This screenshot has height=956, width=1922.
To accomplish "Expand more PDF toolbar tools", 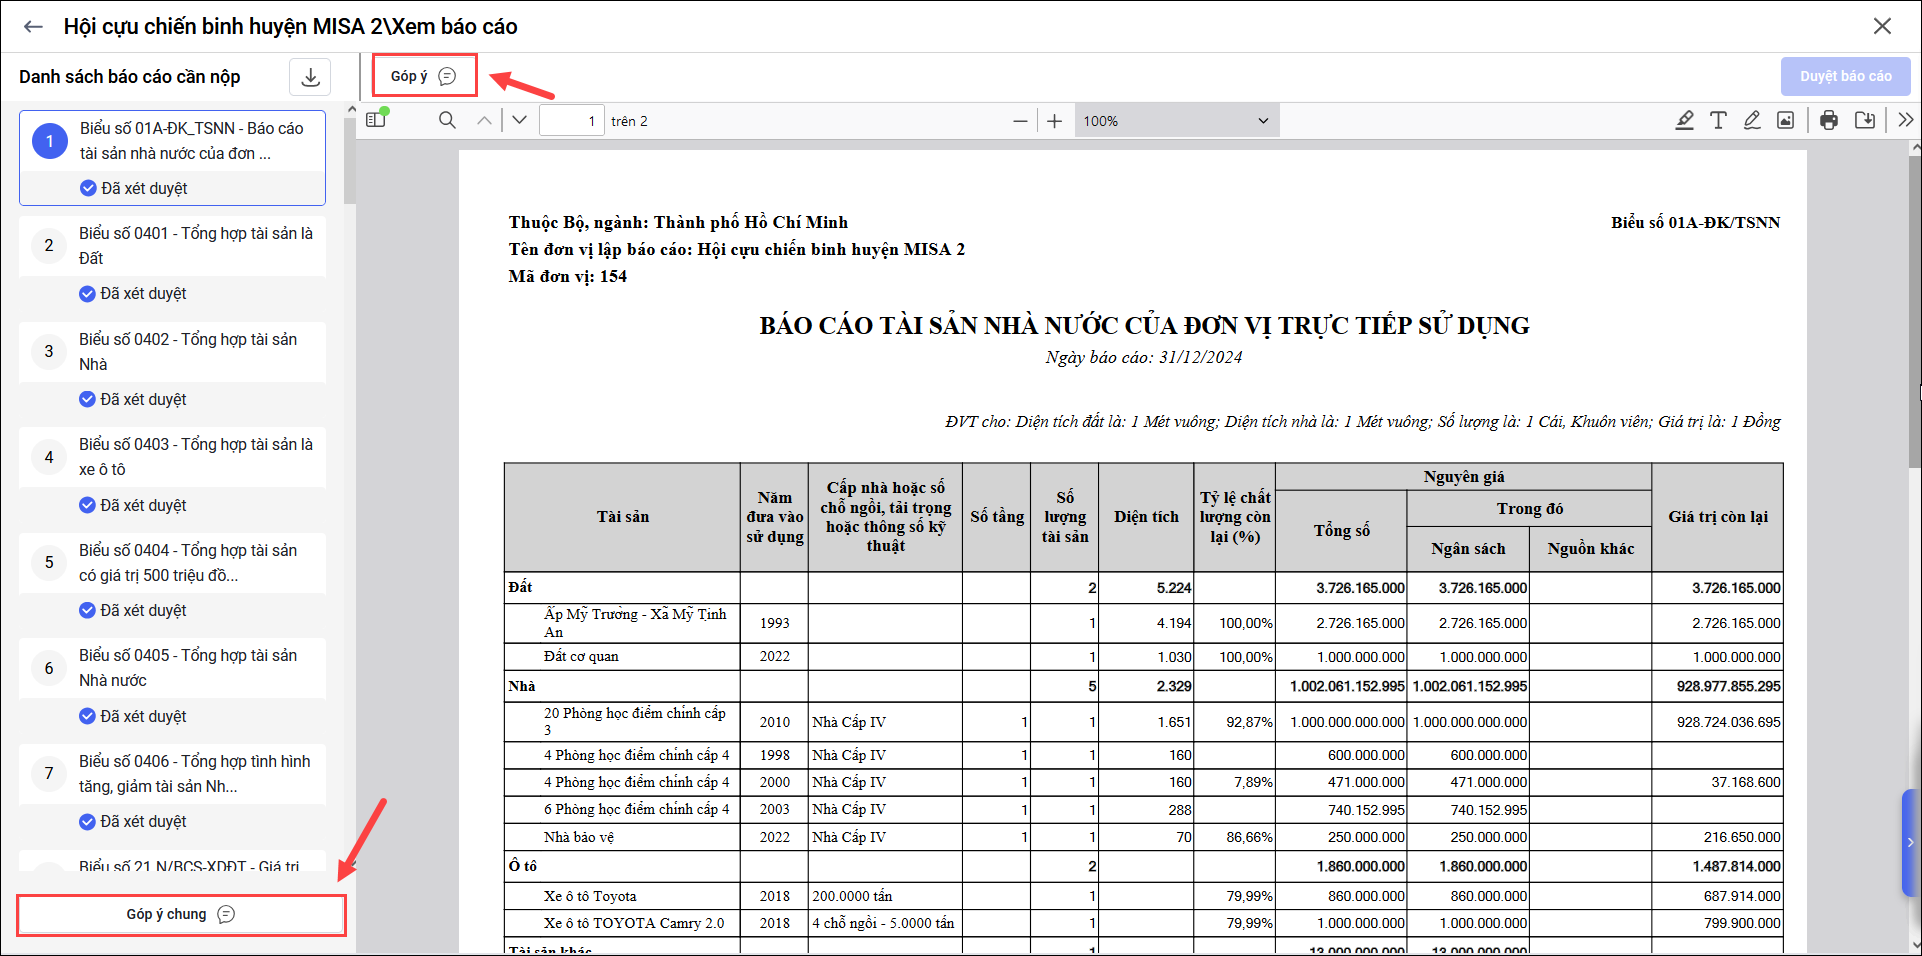I will click(x=1905, y=120).
